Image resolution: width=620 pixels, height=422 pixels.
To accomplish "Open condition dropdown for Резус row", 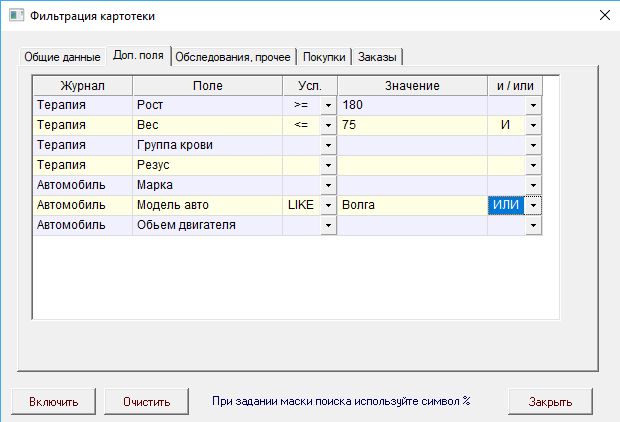I will tap(328, 165).
